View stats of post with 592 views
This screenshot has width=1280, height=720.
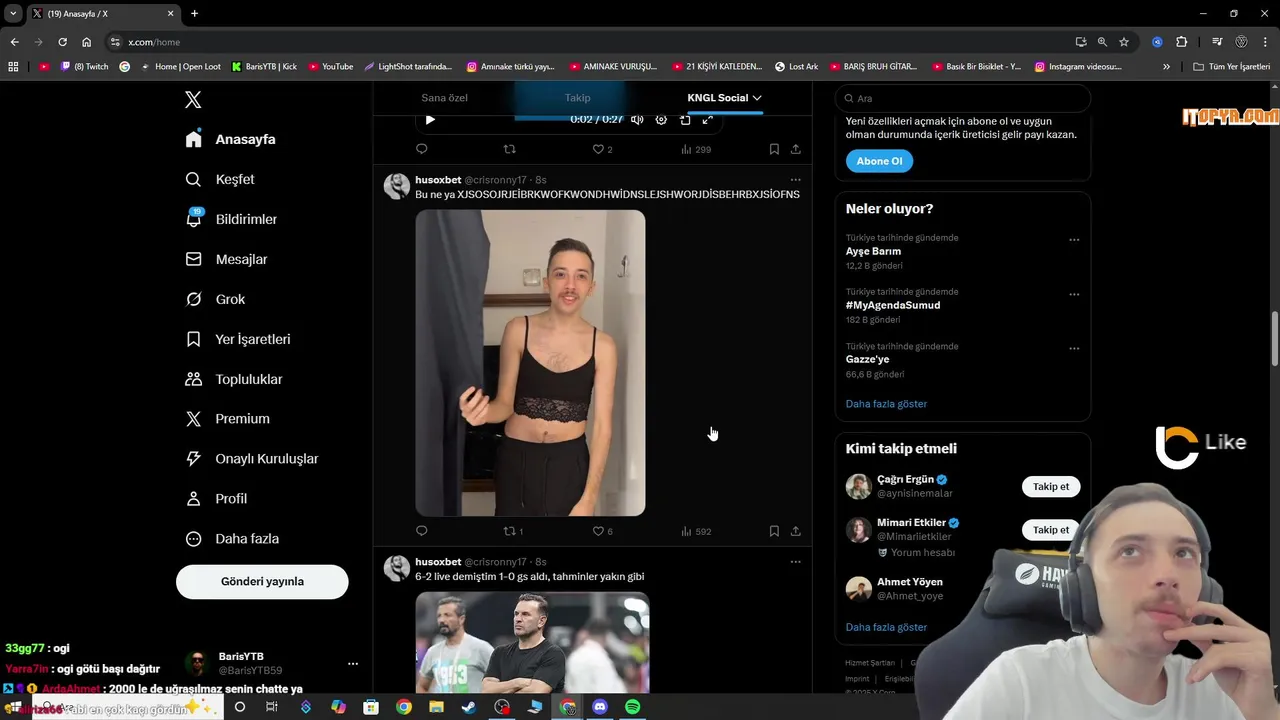coord(695,531)
